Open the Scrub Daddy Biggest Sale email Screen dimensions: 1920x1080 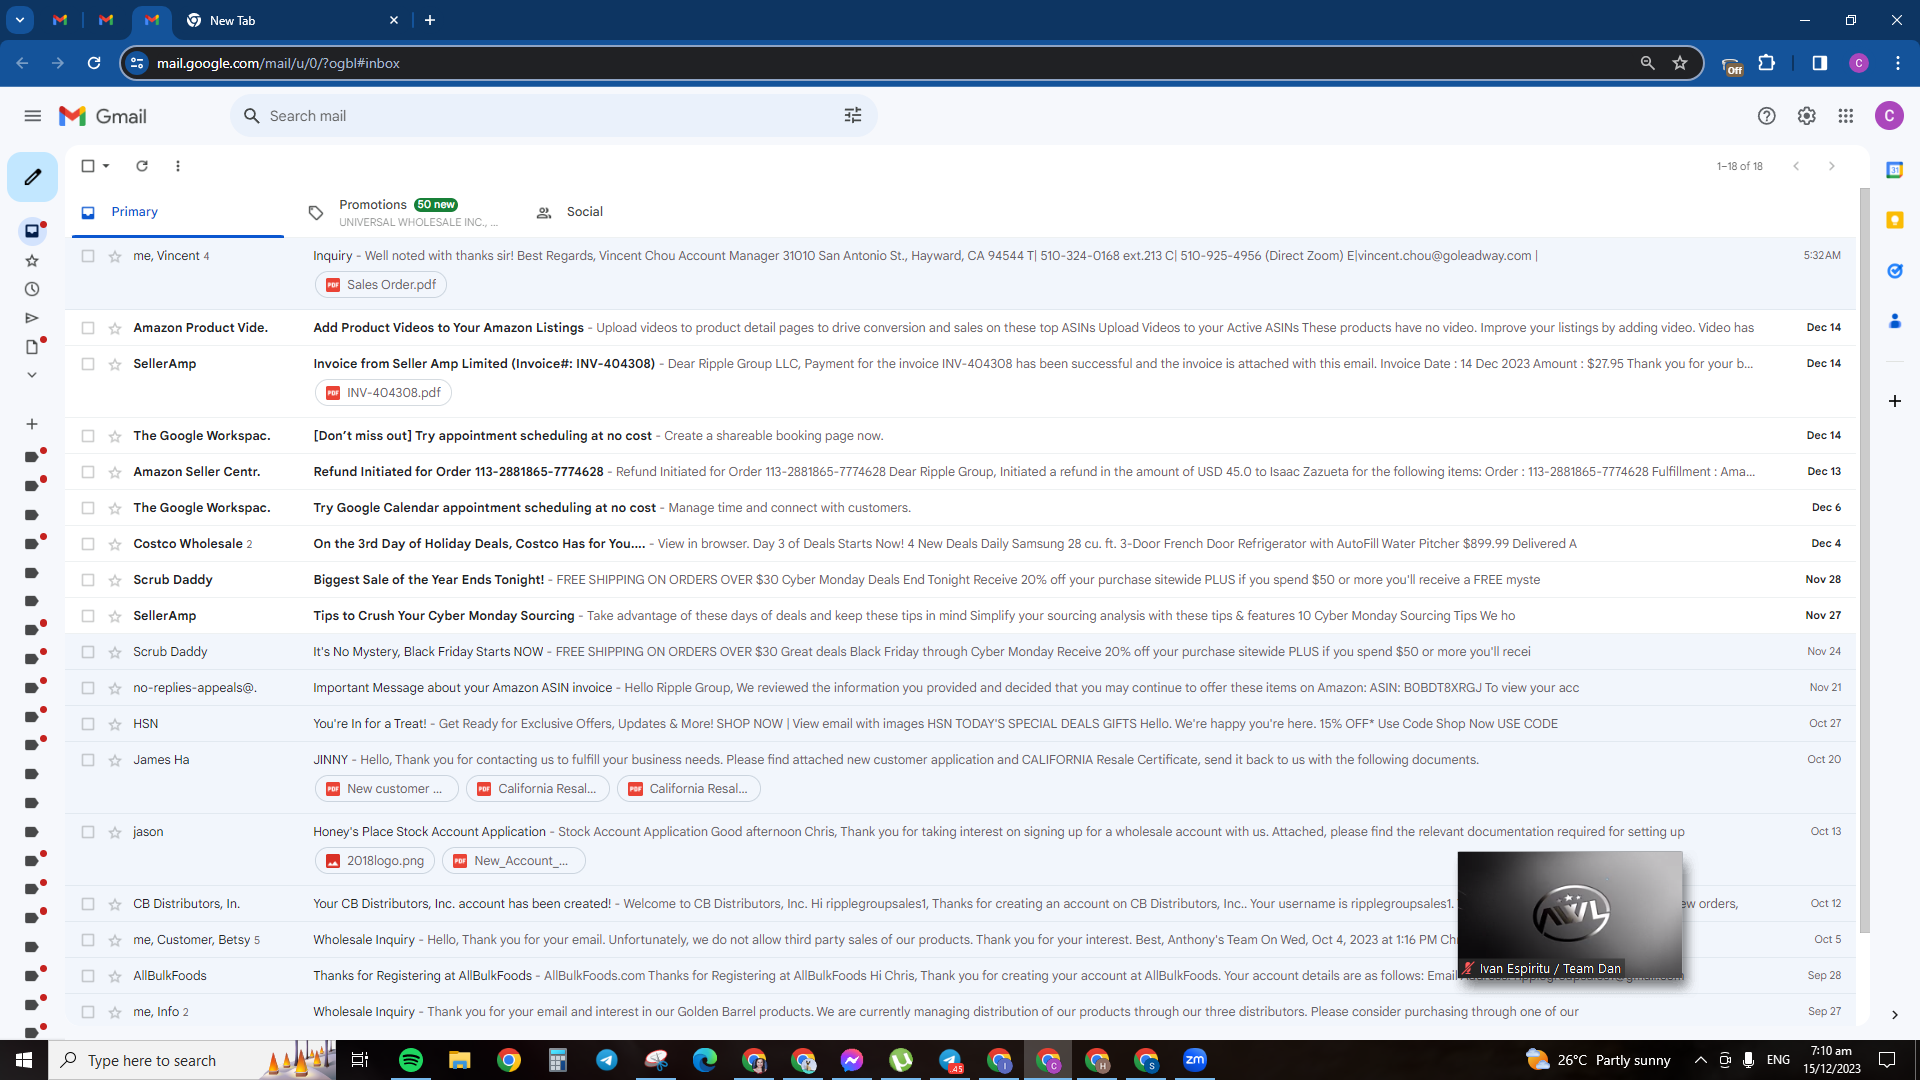coord(960,580)
